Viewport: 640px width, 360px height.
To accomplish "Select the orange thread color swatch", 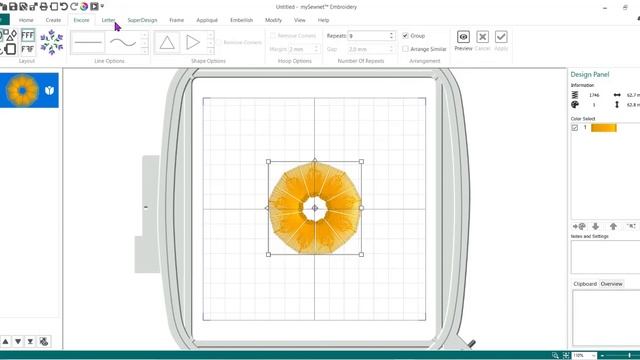I will tap(604, 128).
